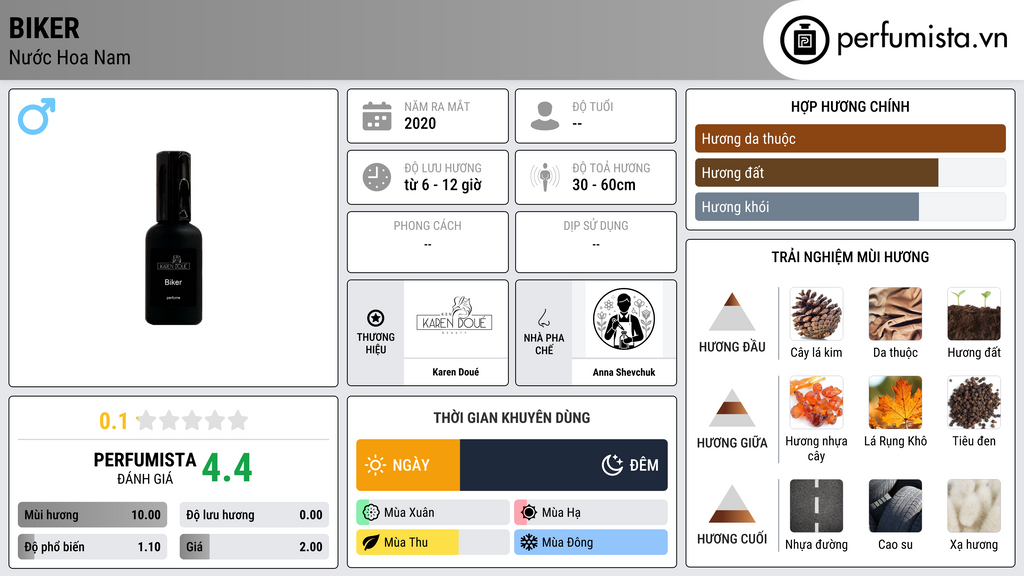Image resolution: width=1024 pixels, height=576 pixels.
Task: Click the calendar icon next to 2020
Action: point(377,116)
